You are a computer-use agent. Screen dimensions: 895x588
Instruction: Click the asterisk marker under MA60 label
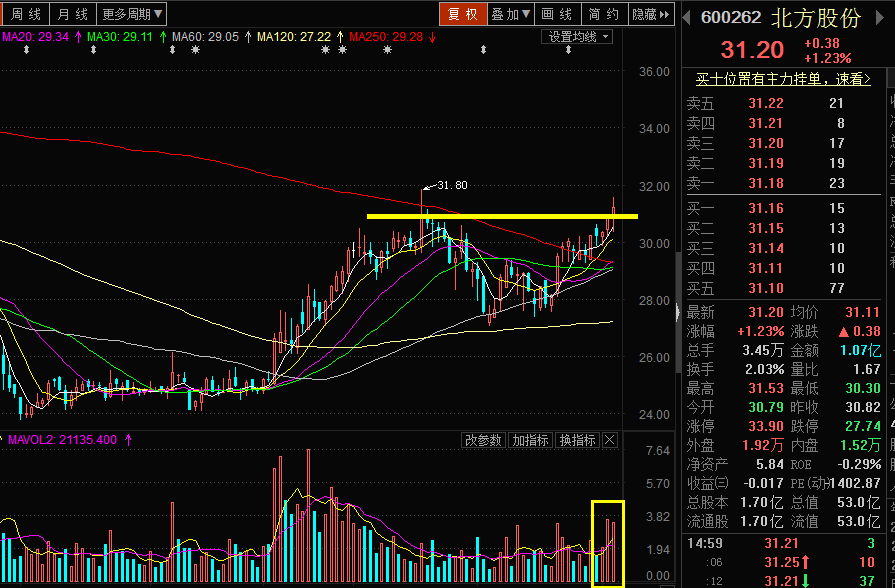tap(194, 51)
